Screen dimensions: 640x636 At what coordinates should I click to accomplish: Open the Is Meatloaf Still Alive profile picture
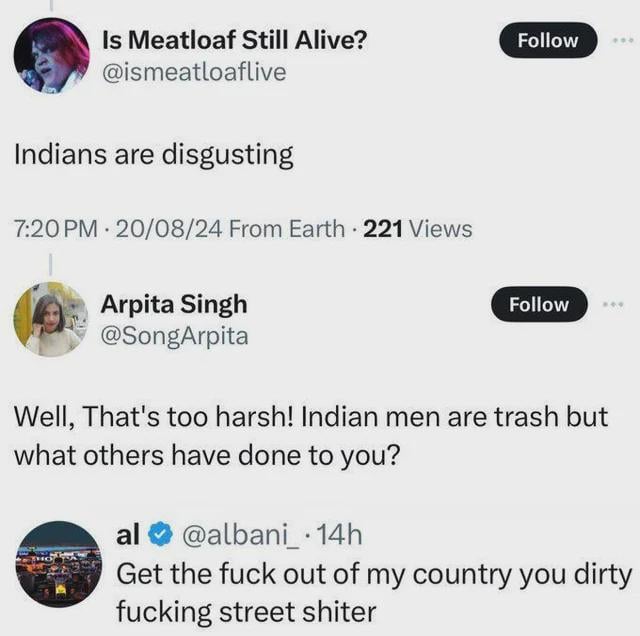pos(51,56)
